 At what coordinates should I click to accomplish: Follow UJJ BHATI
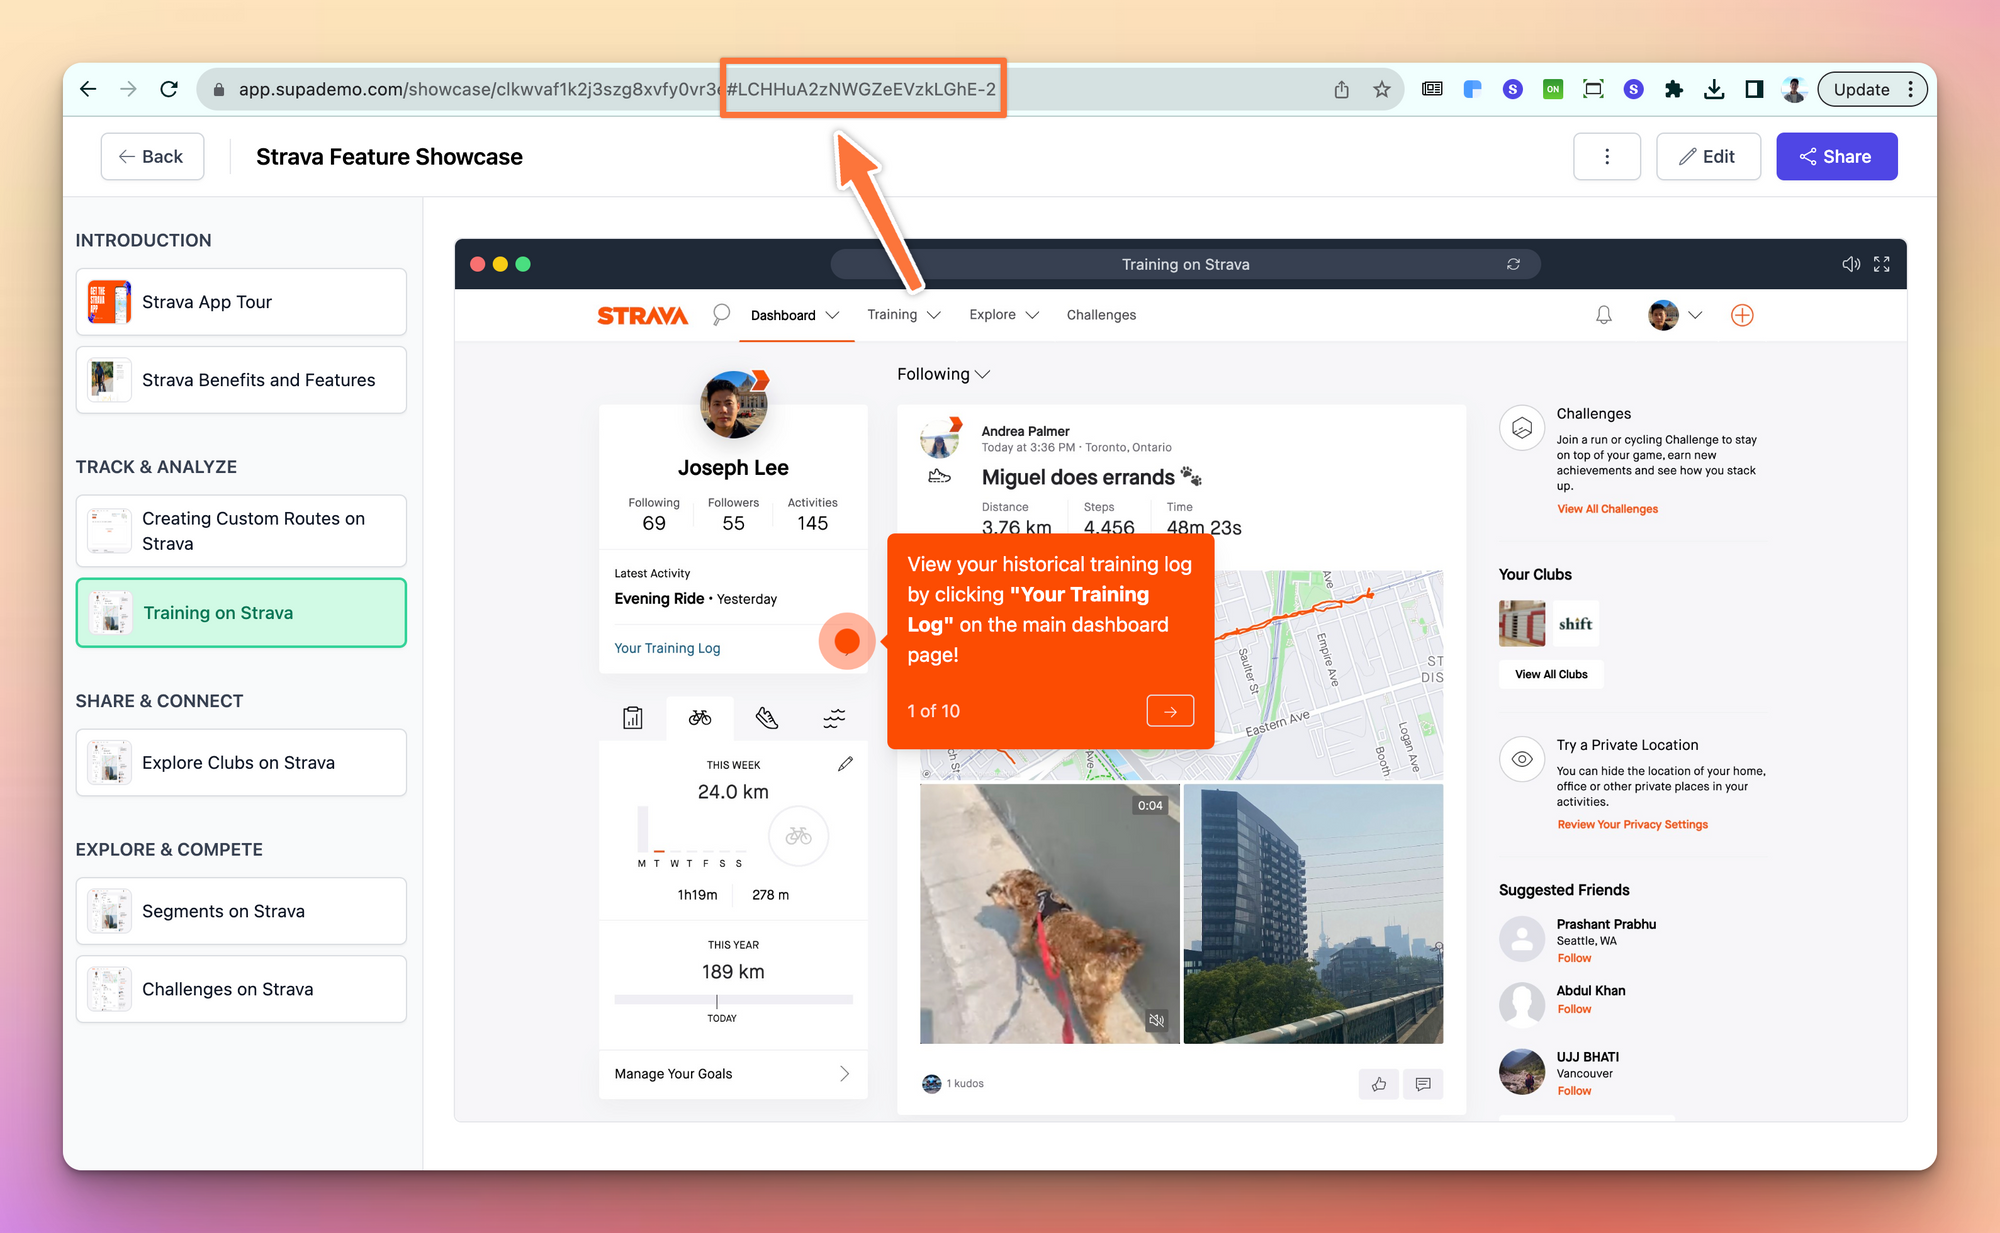(1574, 1091)
